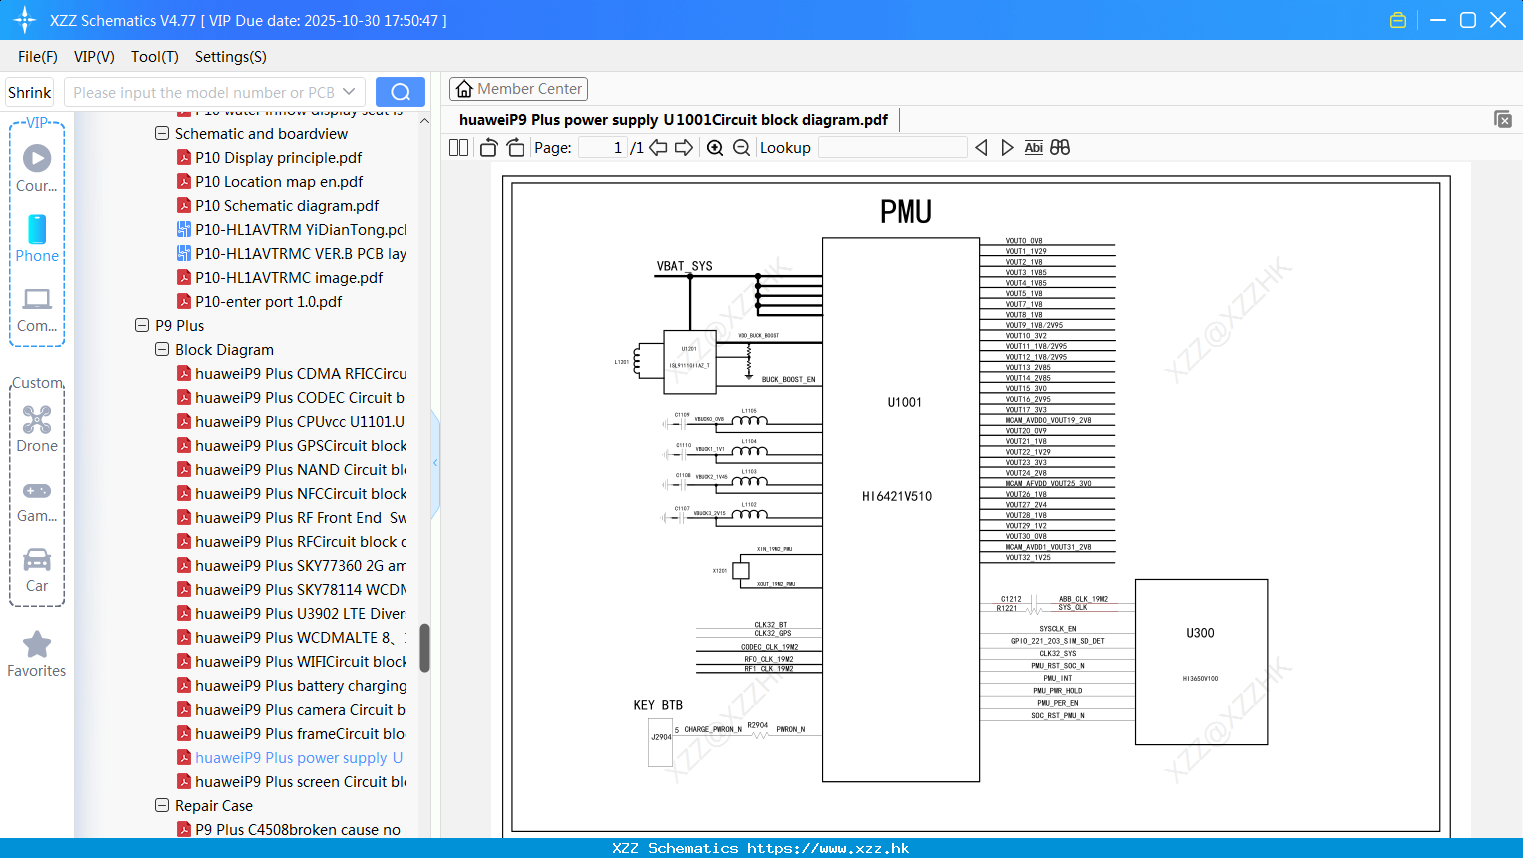Click the yellow briefcase icon in title bar
The image size is (1523, 858).
pyautogui.click(x=1398, y=20)
